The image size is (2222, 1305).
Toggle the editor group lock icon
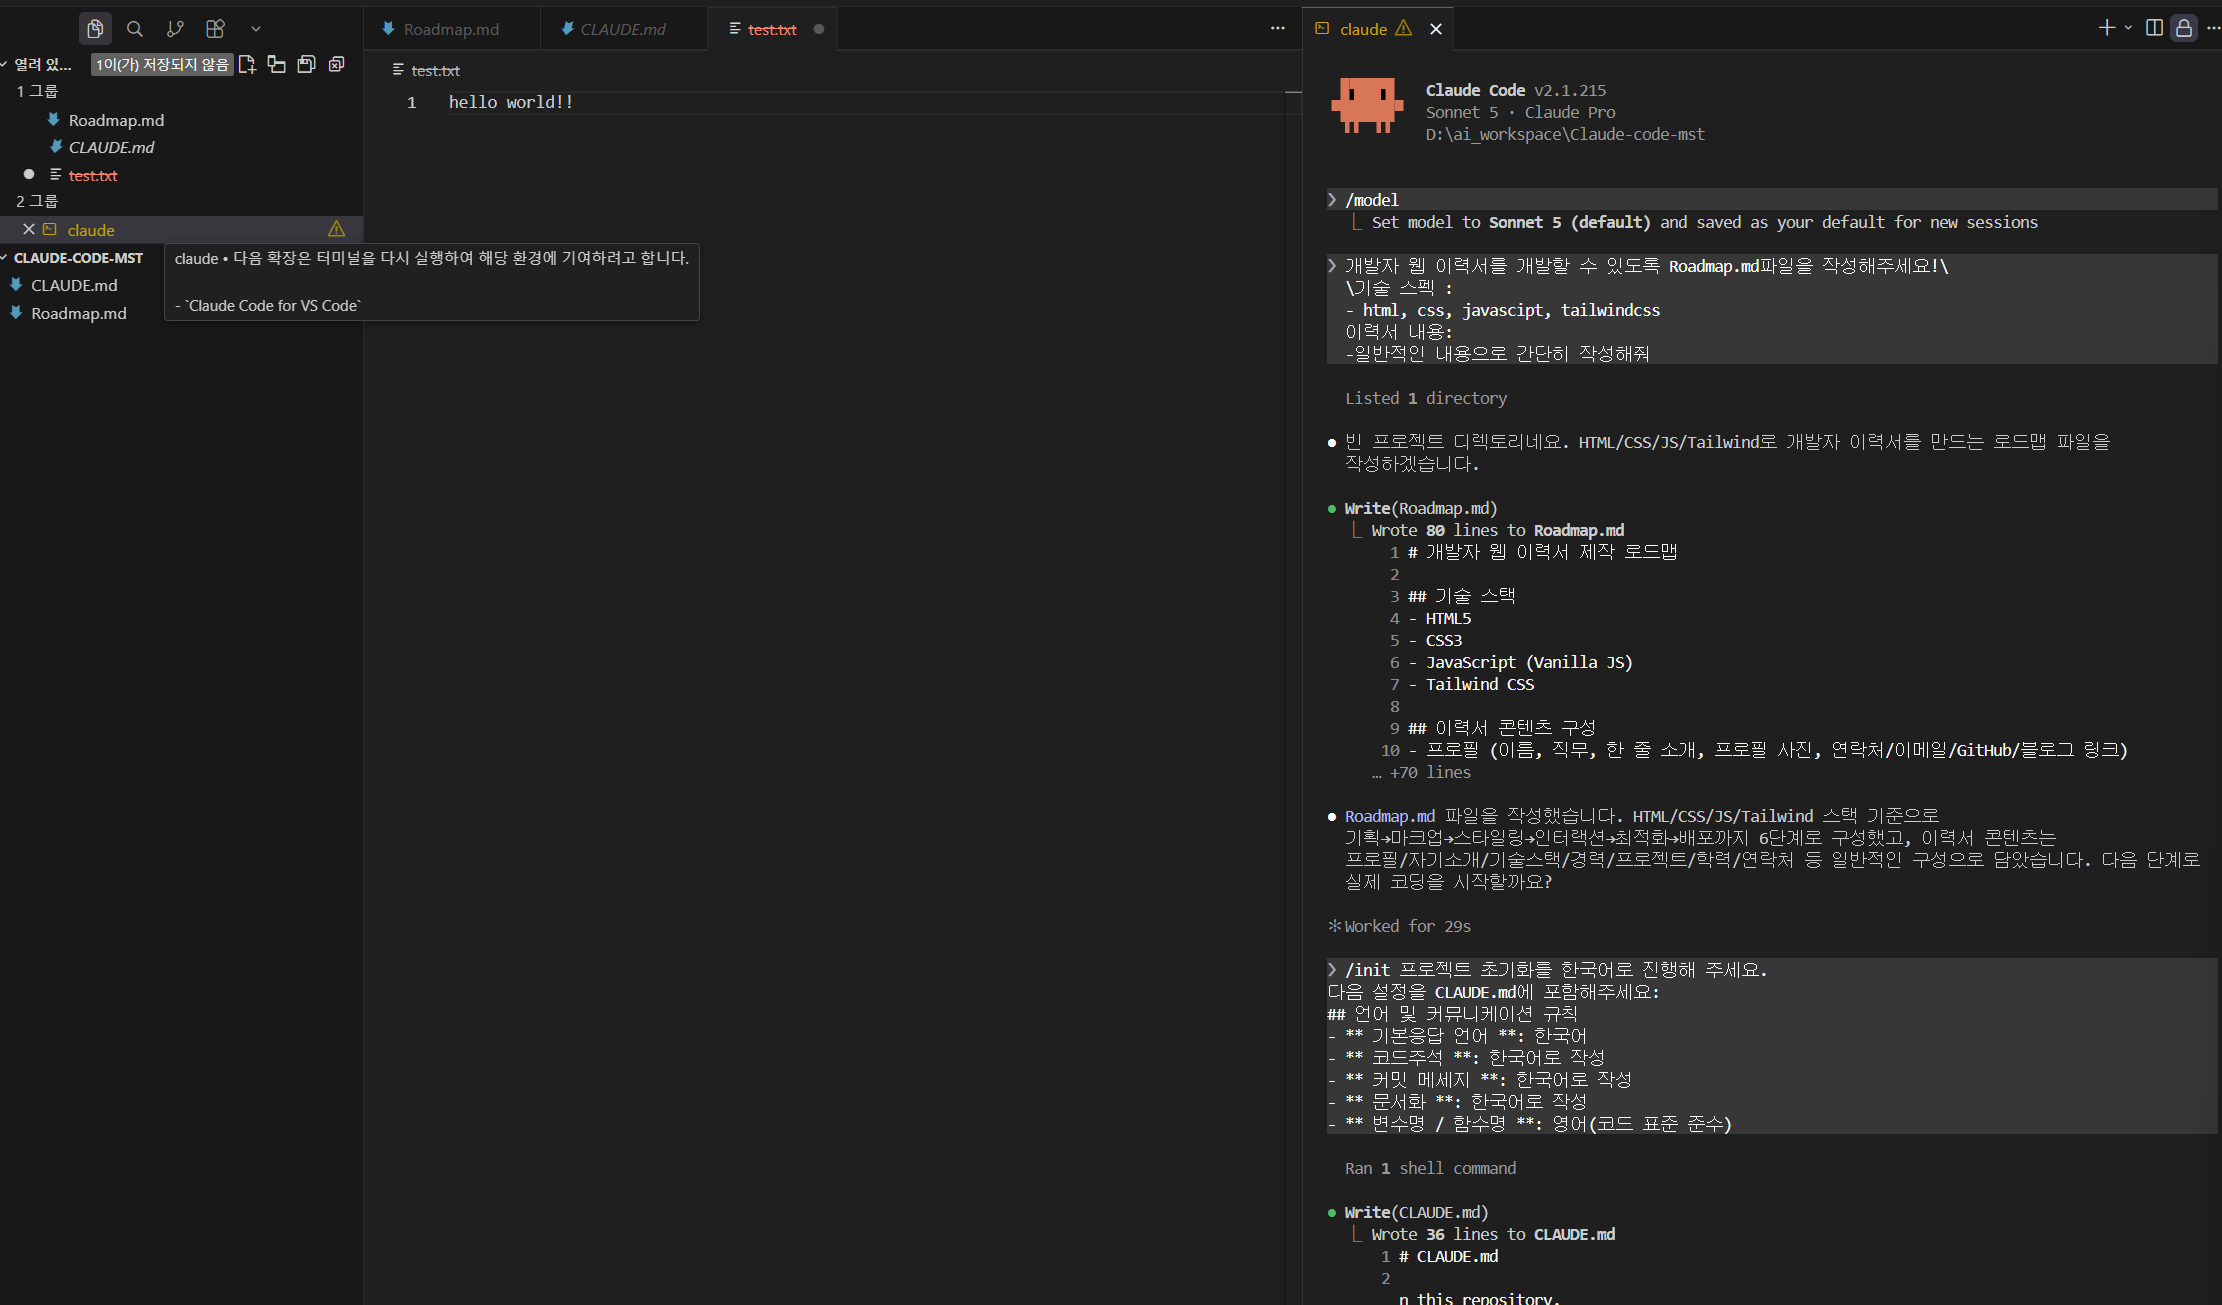2184,28
